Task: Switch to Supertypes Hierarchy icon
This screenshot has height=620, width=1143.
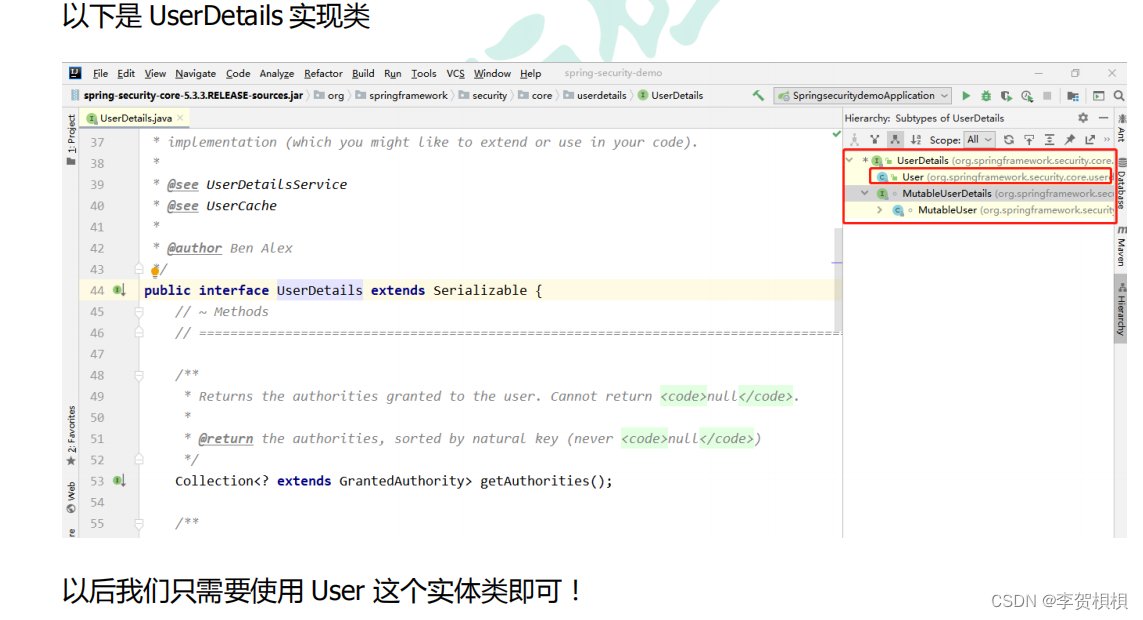Action: (875, 139)
